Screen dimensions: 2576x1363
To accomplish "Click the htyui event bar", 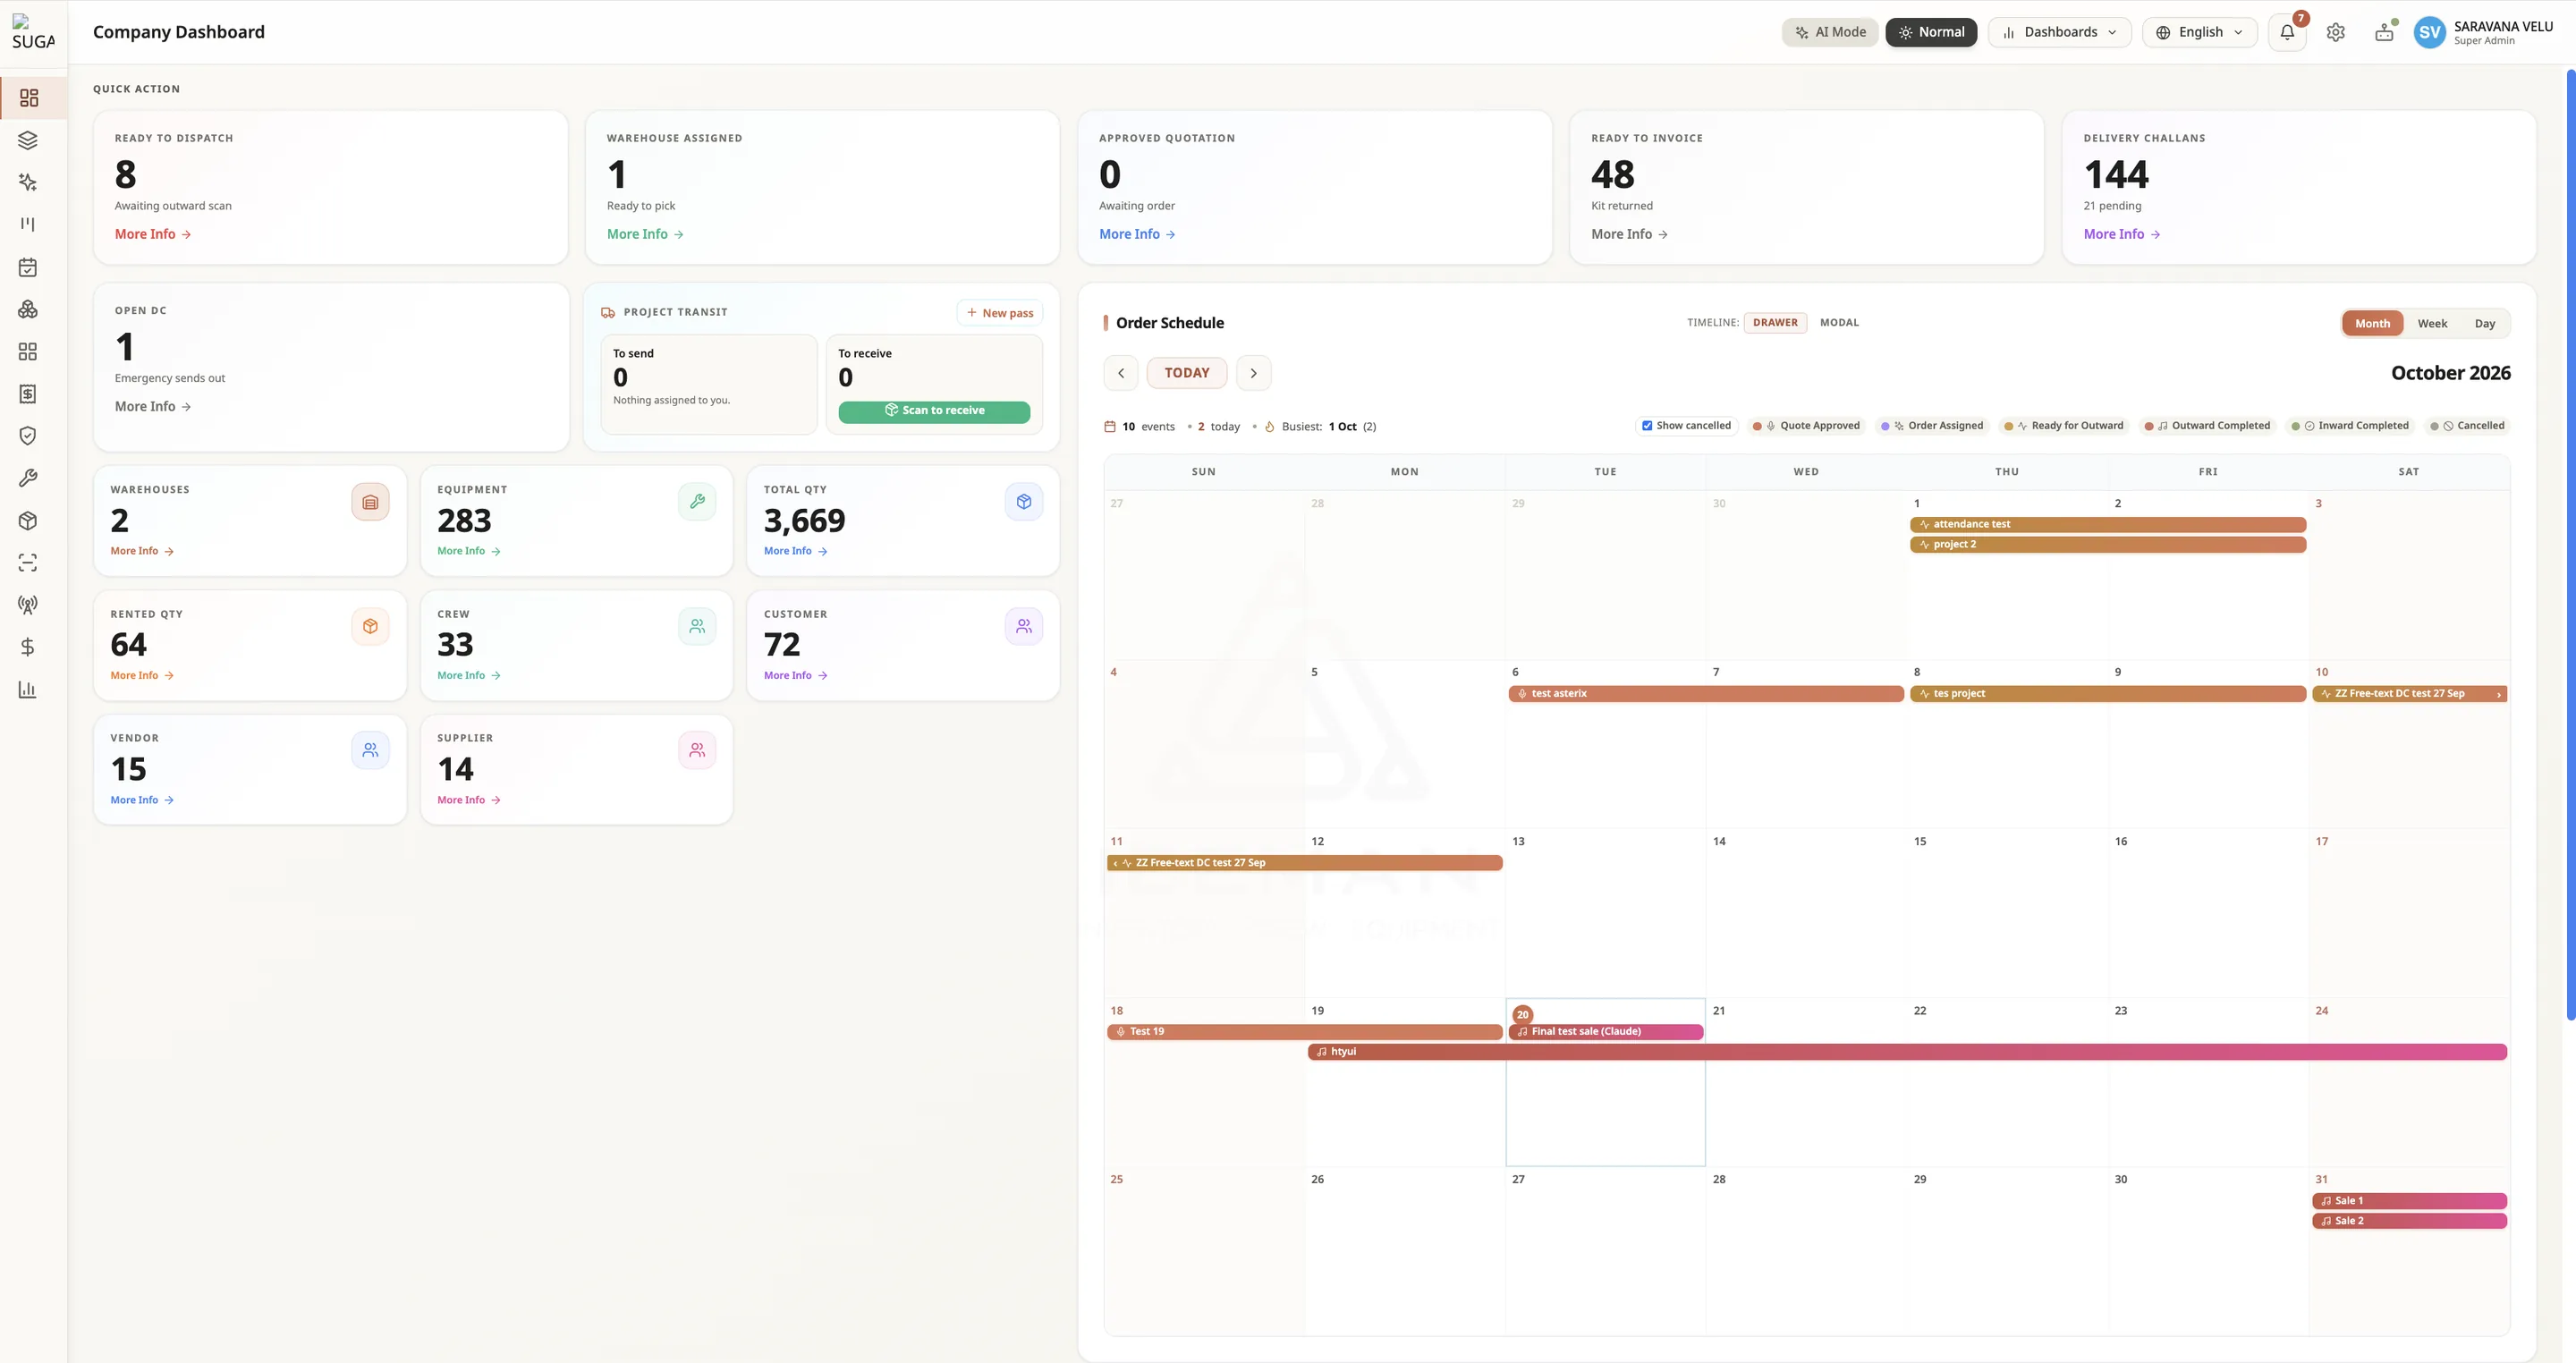I will (x=1907, y=1052).
